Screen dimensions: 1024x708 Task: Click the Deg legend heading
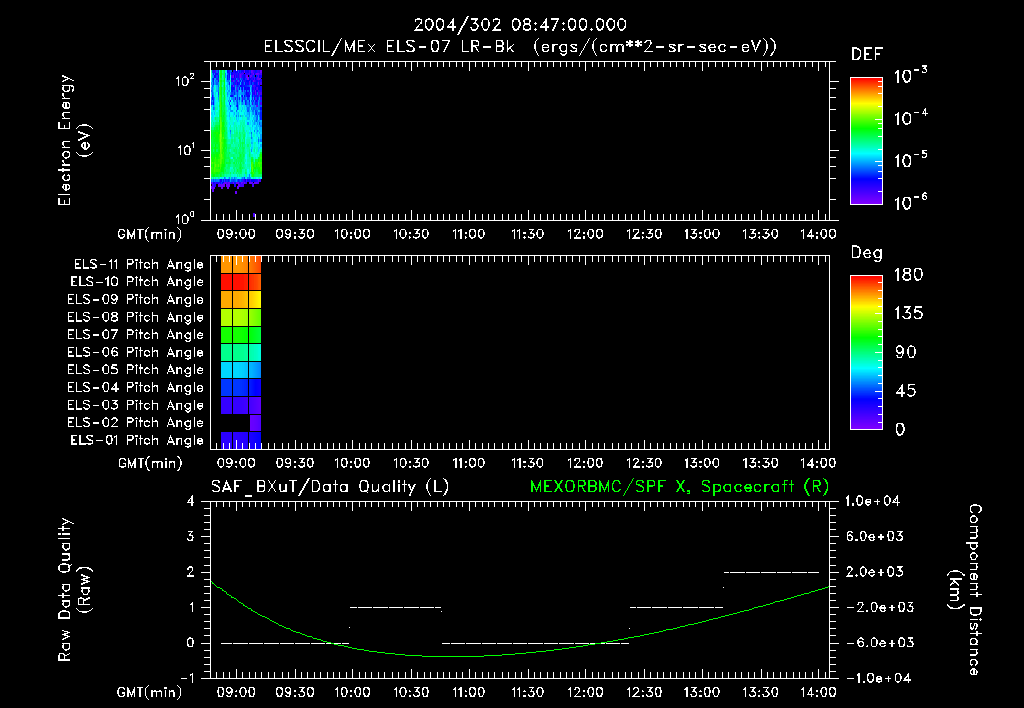867,252
